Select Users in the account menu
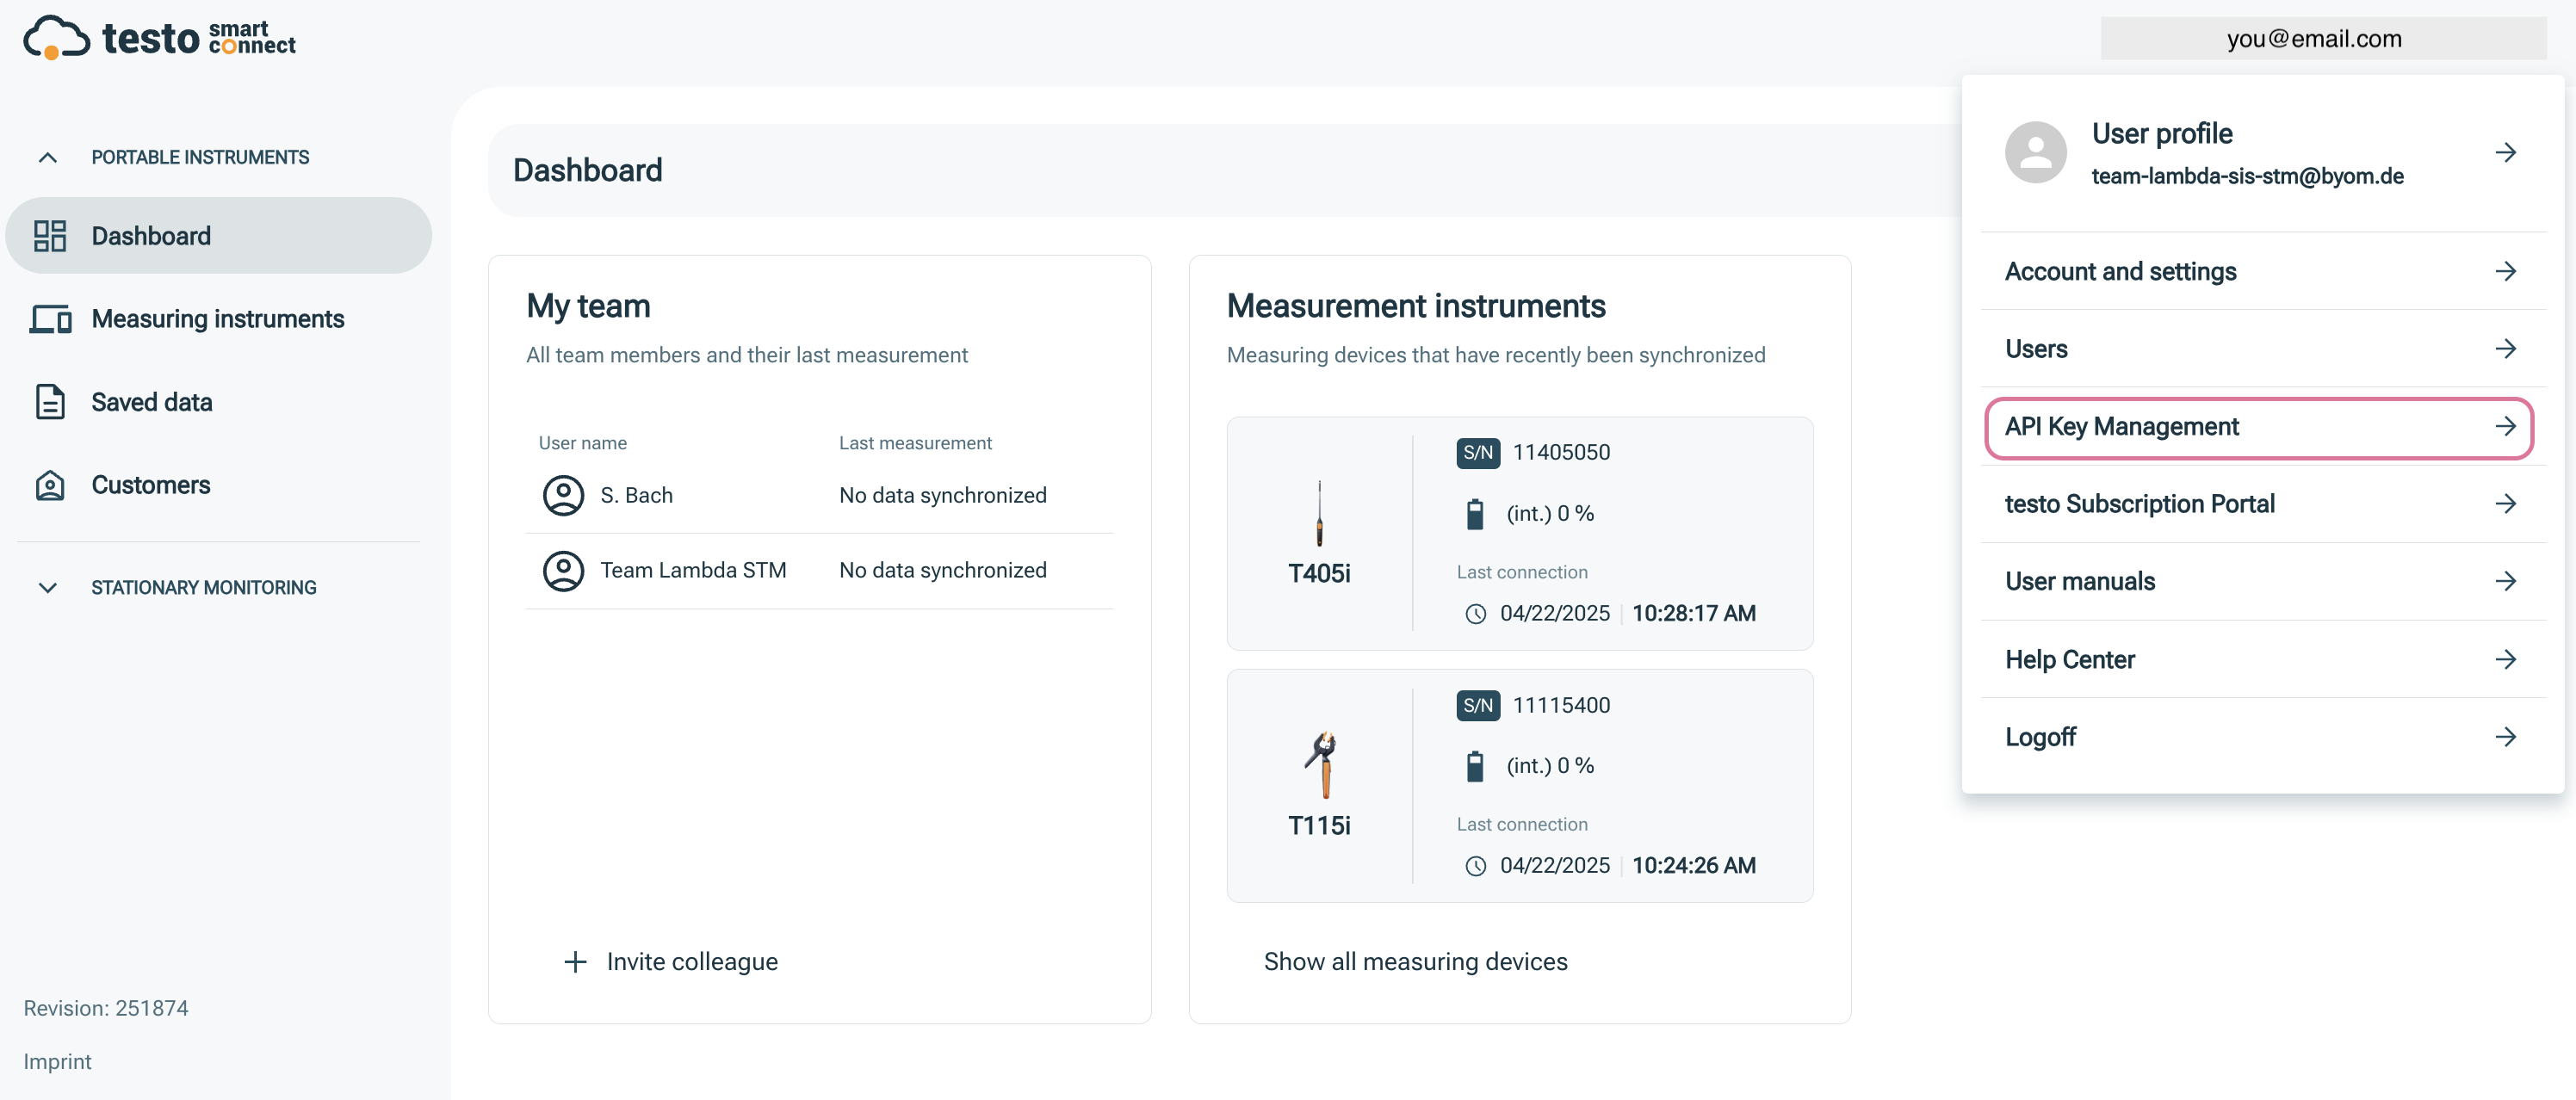Viewport: 2576px width, 1100px height. click(x=2036, y=348)
